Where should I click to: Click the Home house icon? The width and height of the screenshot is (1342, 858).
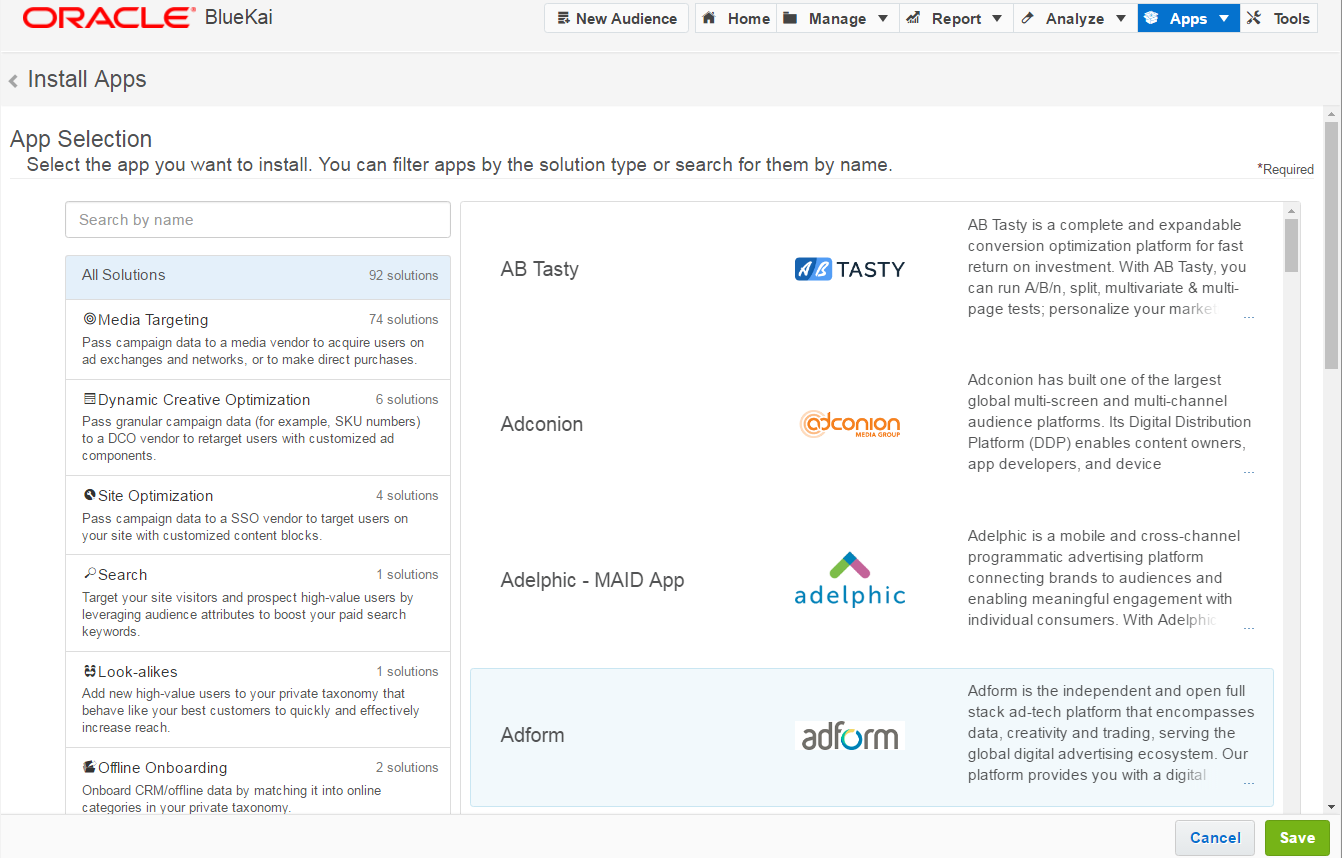coord(709,18)
